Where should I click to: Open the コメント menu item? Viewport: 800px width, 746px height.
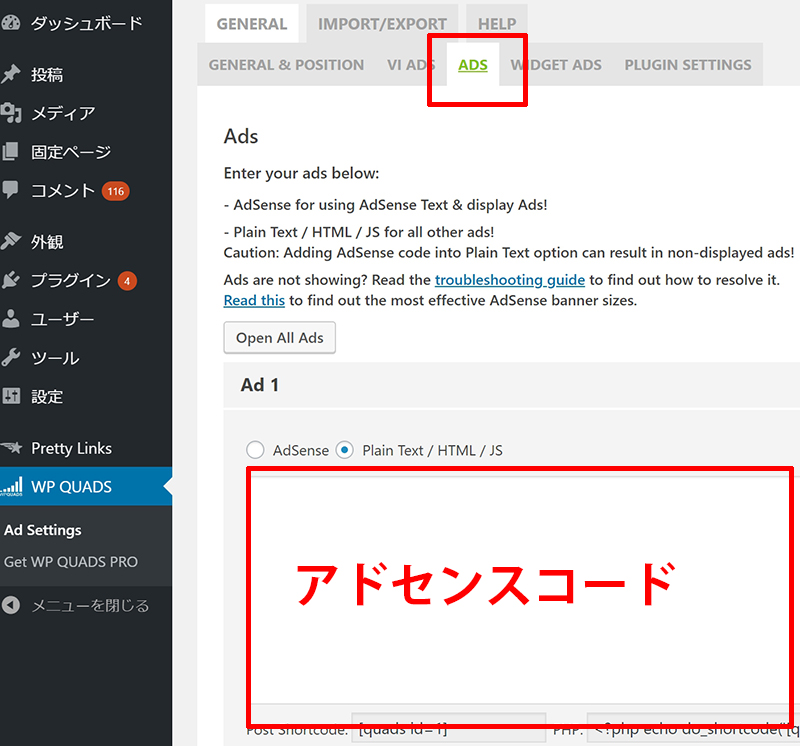(x=86, y=190)
